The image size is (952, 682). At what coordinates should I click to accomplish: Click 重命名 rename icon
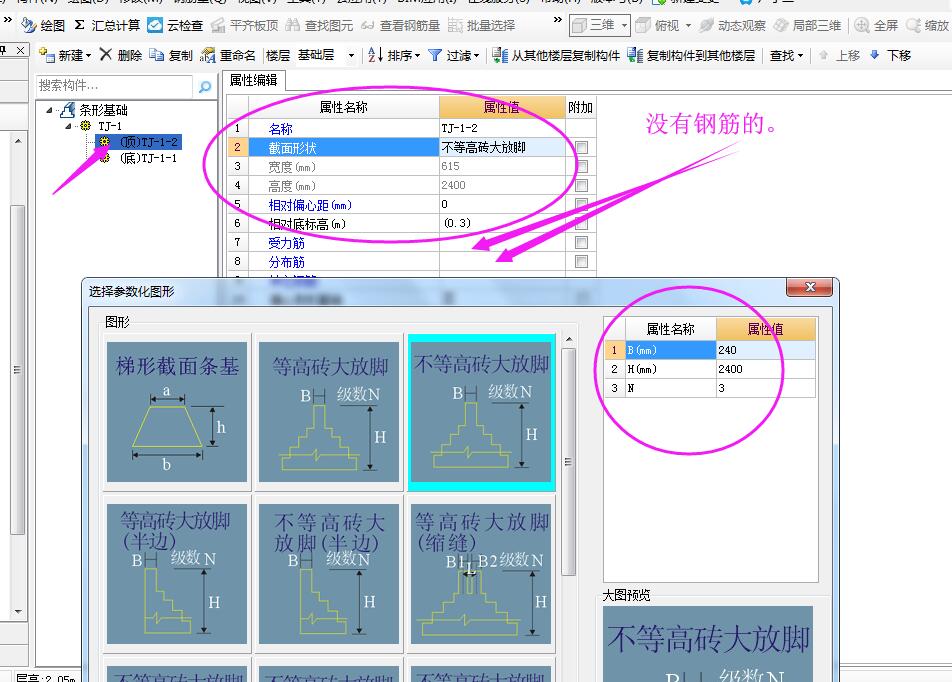tap(208, 55)
